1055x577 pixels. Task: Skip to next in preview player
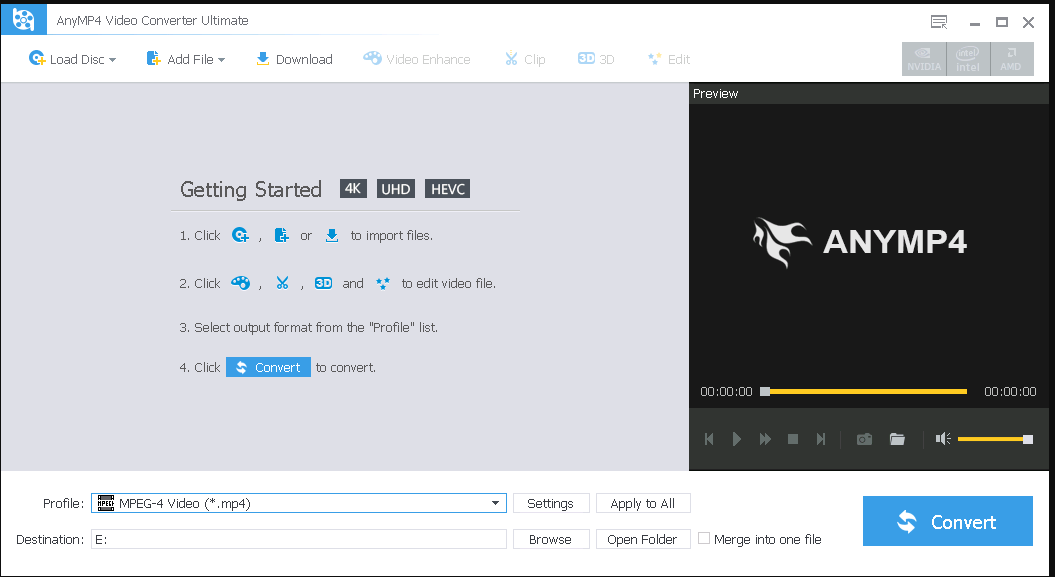pyautogui.click(x=821, y=439)
